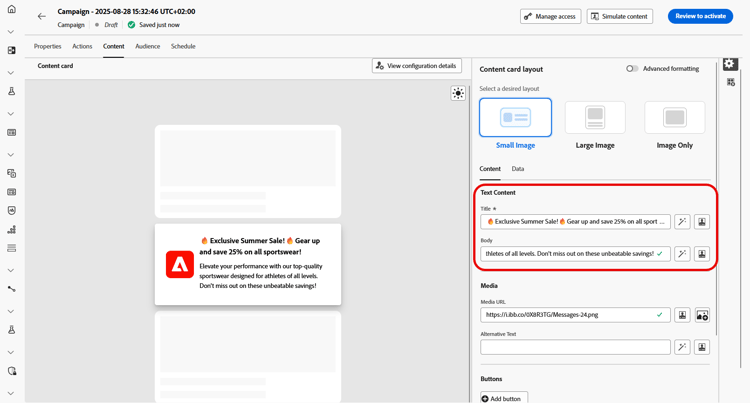Click the 'Draft' status label
This screenshot has width=750, height=403.
111,25
